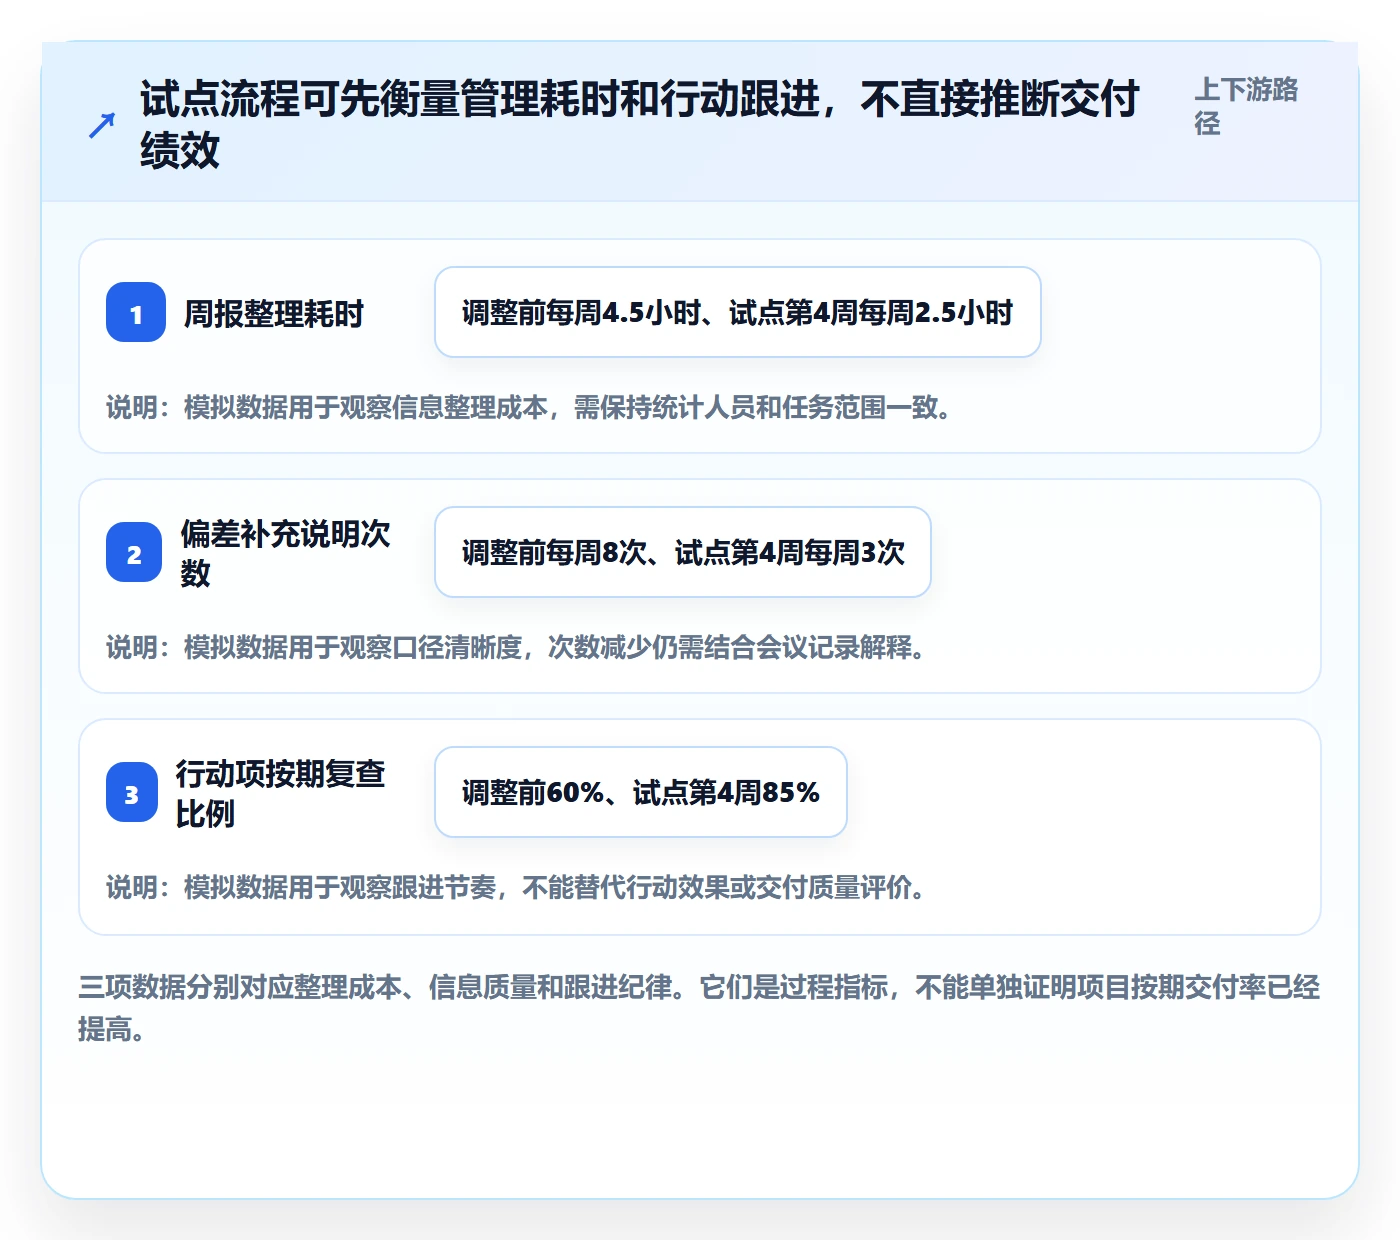
Task: Select the 周报整理耗时 label
Action: (274, 314)
